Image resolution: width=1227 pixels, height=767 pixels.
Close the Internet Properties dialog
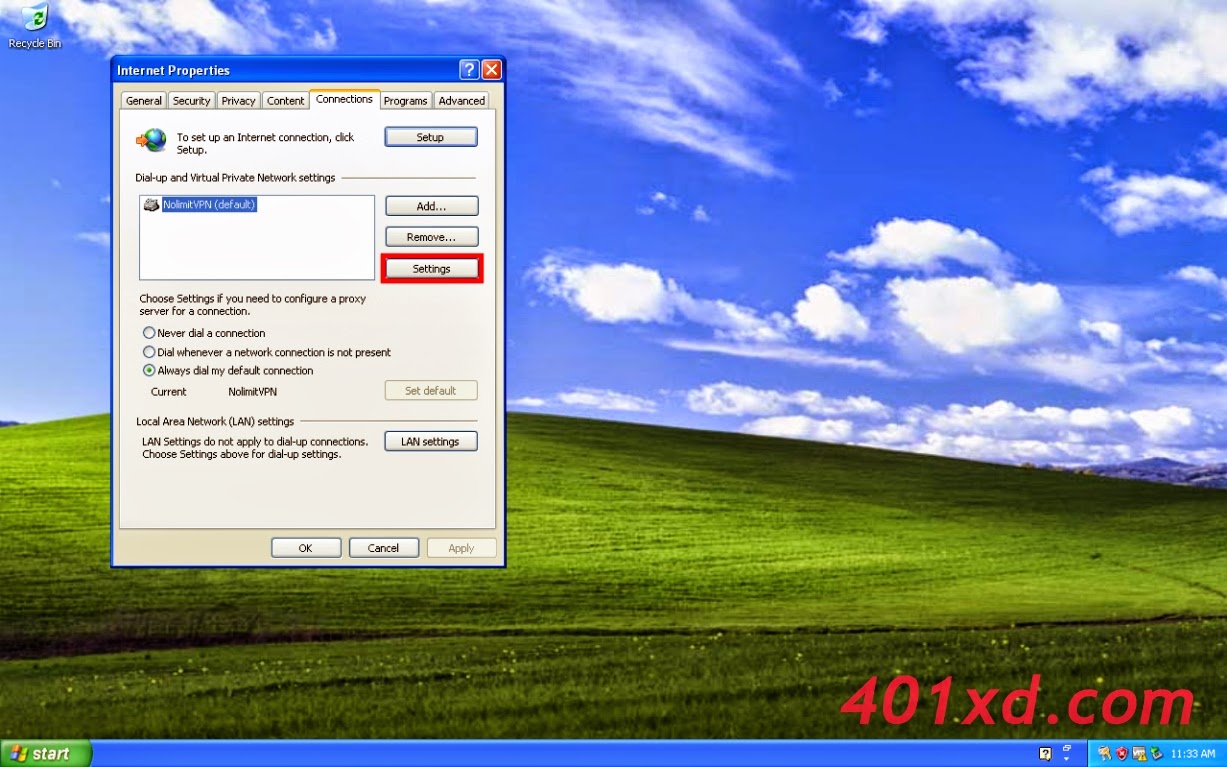[491, 70]
